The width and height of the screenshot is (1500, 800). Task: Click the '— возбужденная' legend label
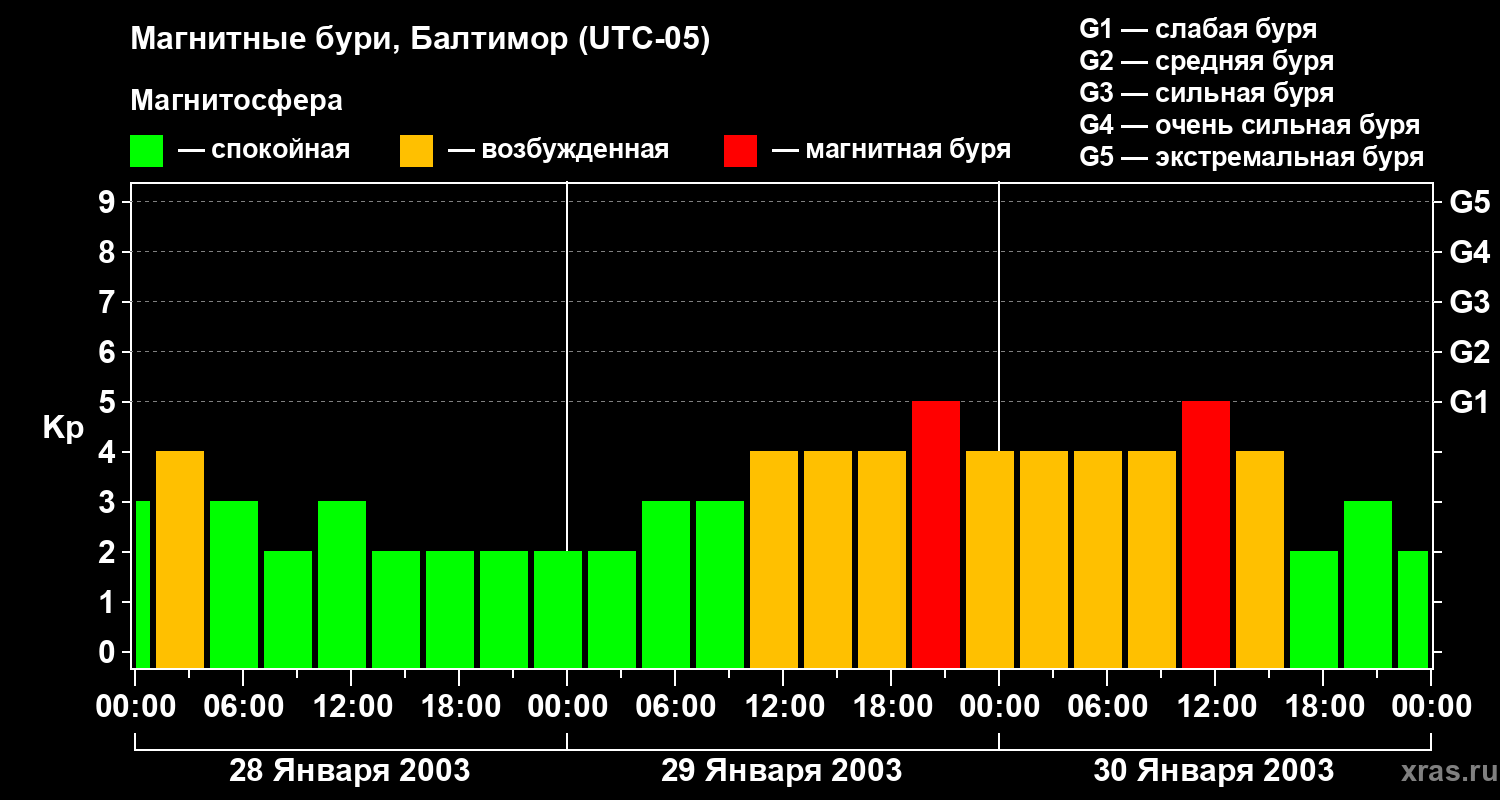click(558, 151)
